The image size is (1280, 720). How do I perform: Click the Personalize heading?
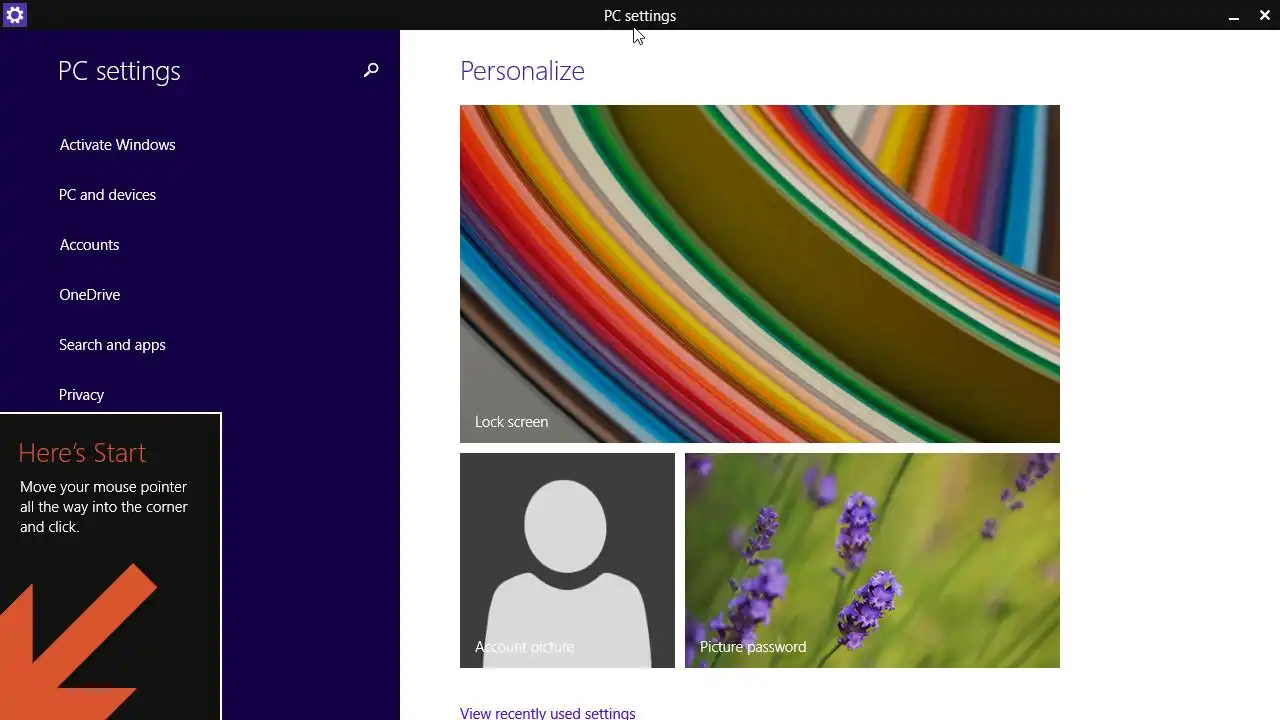click(522, 71)
